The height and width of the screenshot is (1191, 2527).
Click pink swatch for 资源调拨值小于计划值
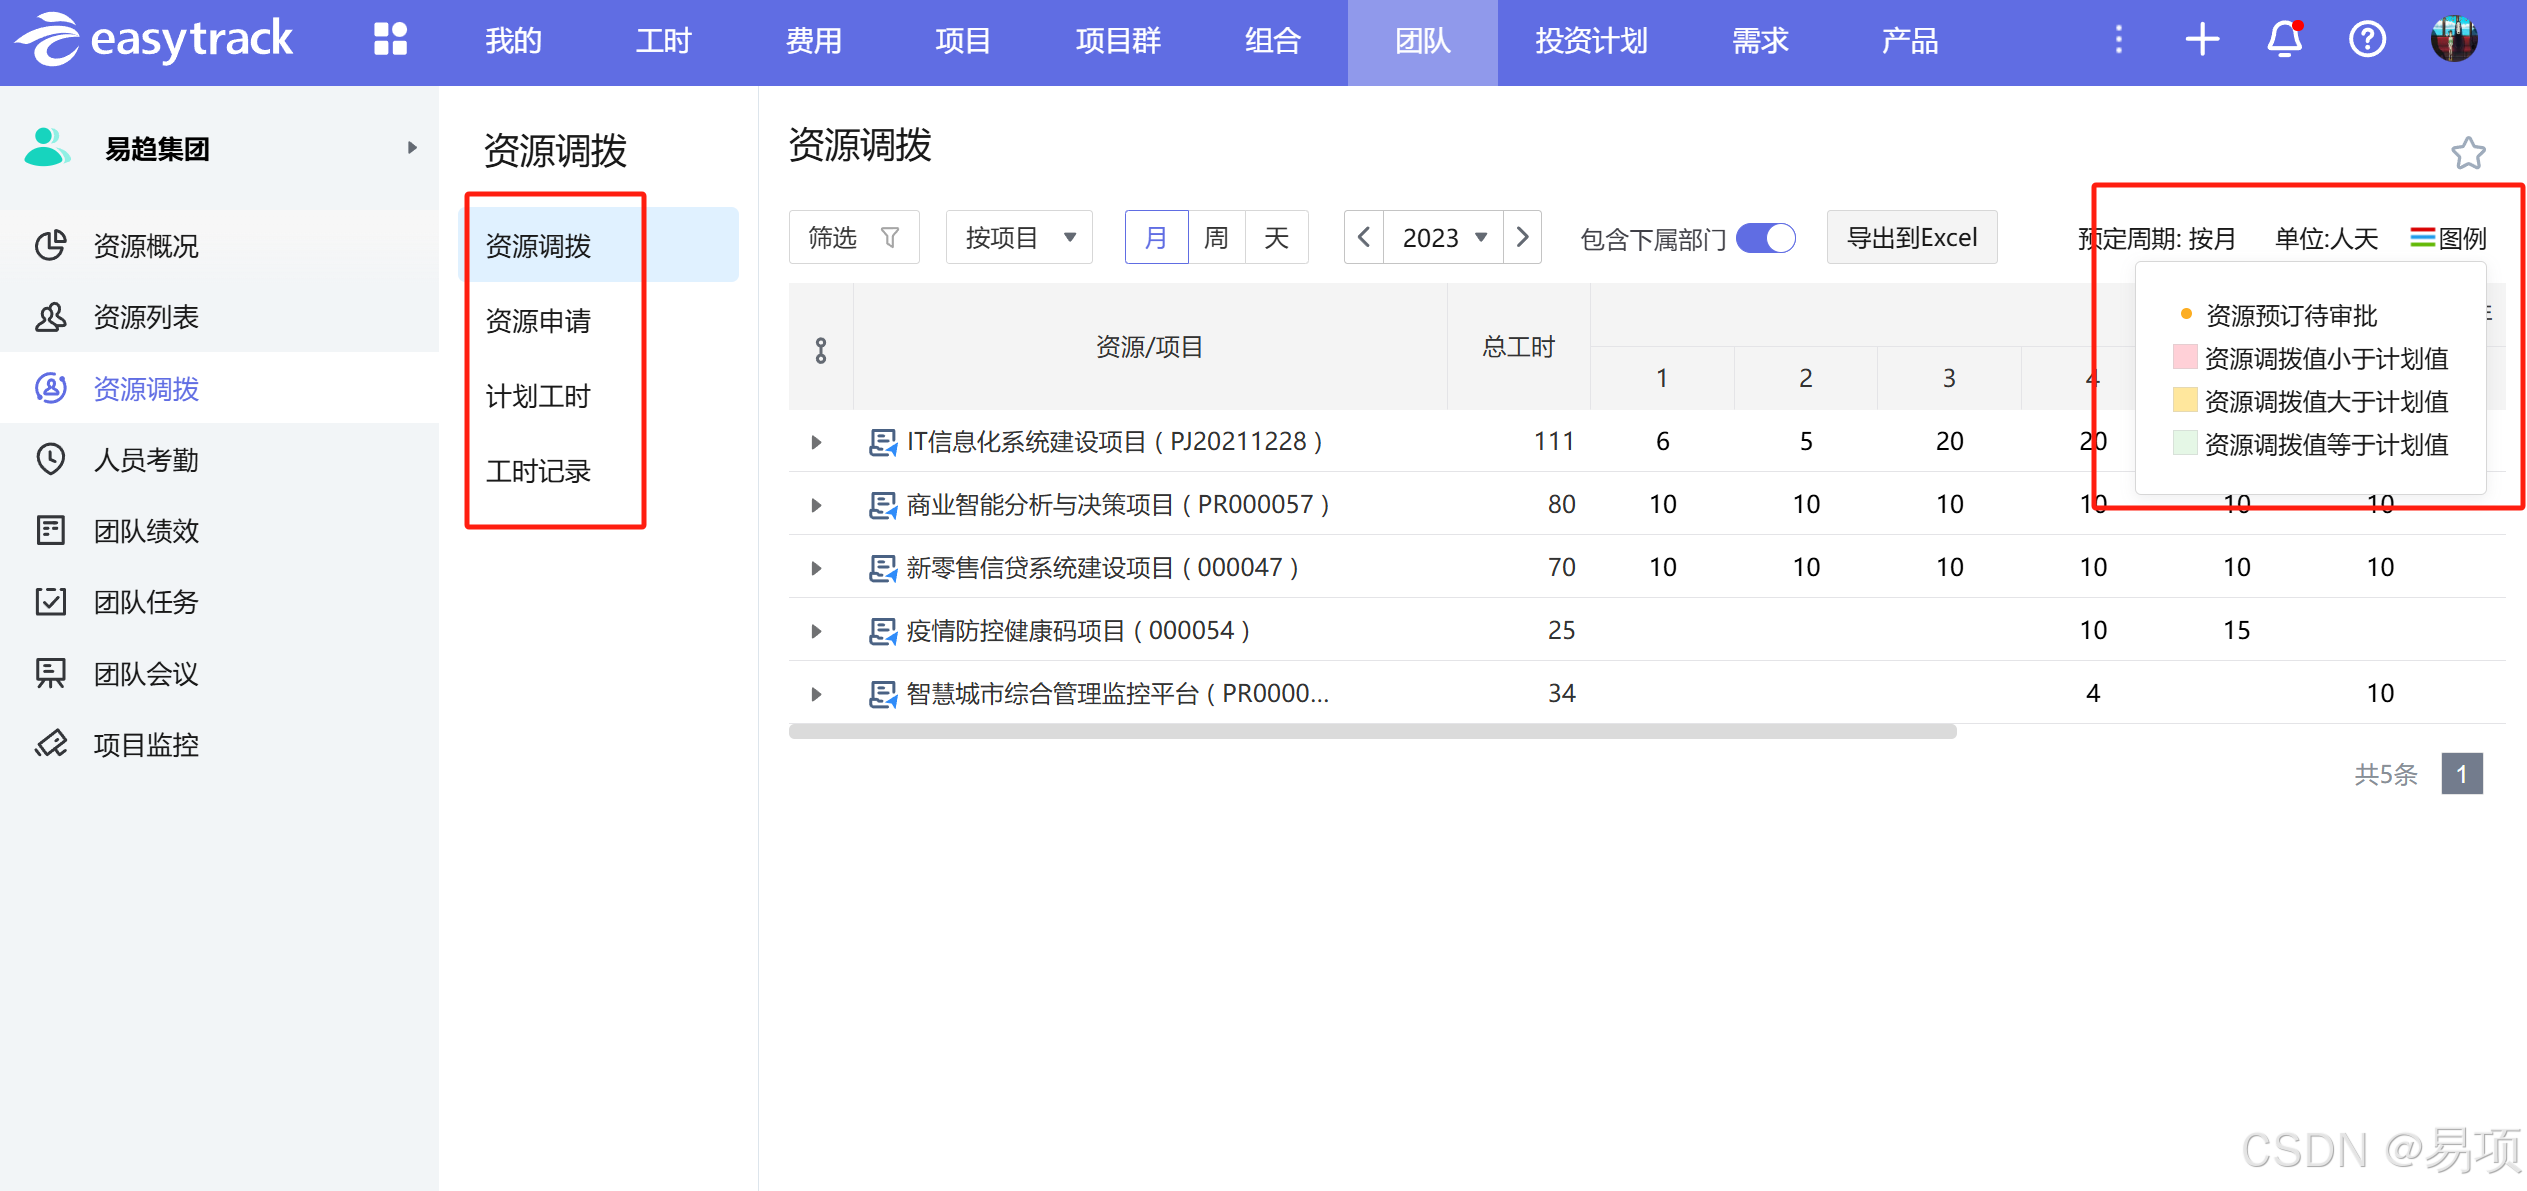point(2184,358)
